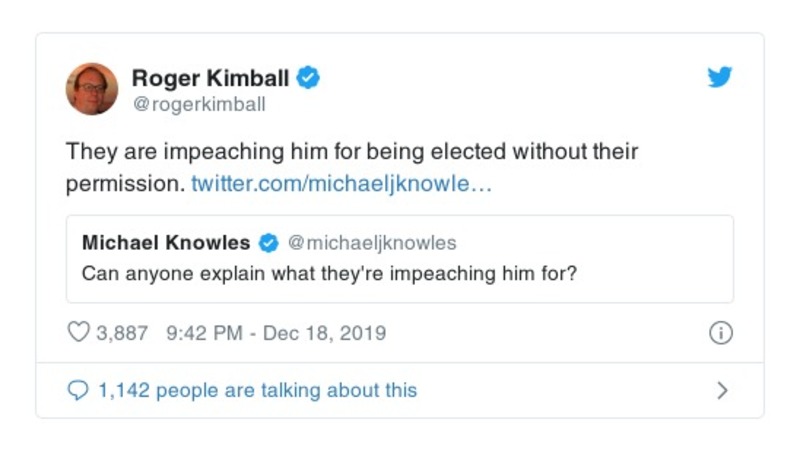Click the quoted tweet question text

pyautogui.click(x=329, y=272)
